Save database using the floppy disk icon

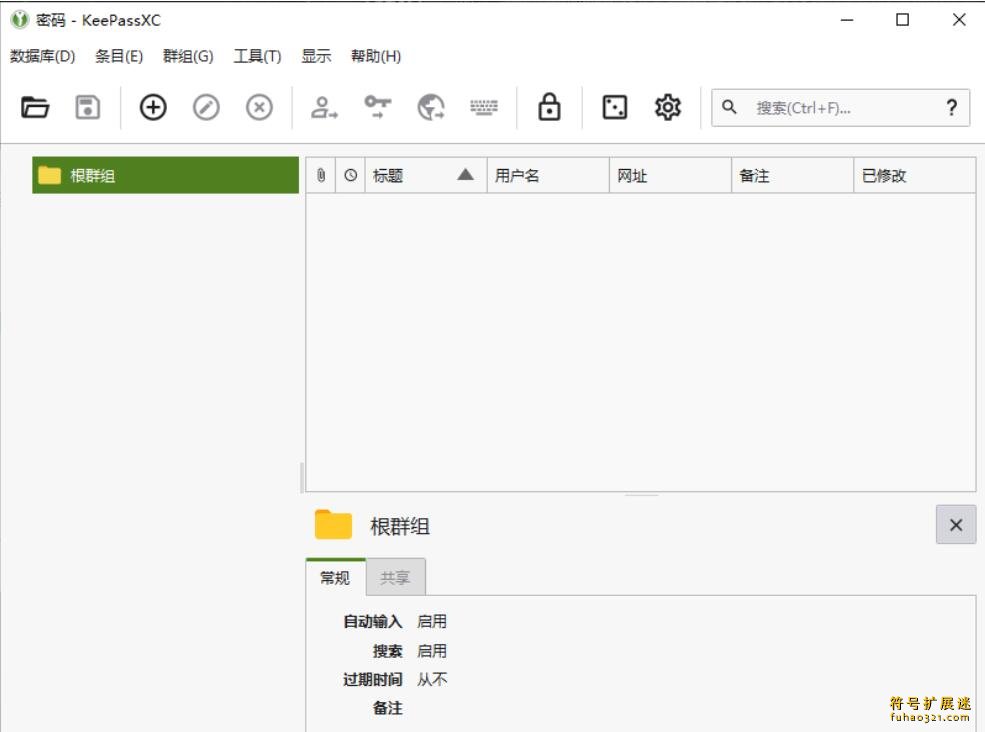(x=87, y=107)
